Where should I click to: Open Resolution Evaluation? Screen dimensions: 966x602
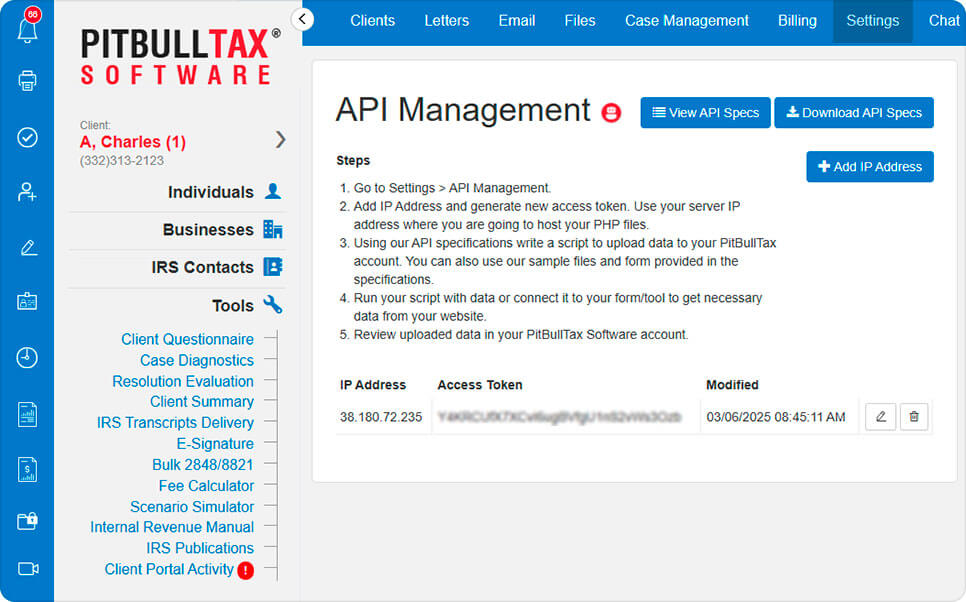coord(183,381)
